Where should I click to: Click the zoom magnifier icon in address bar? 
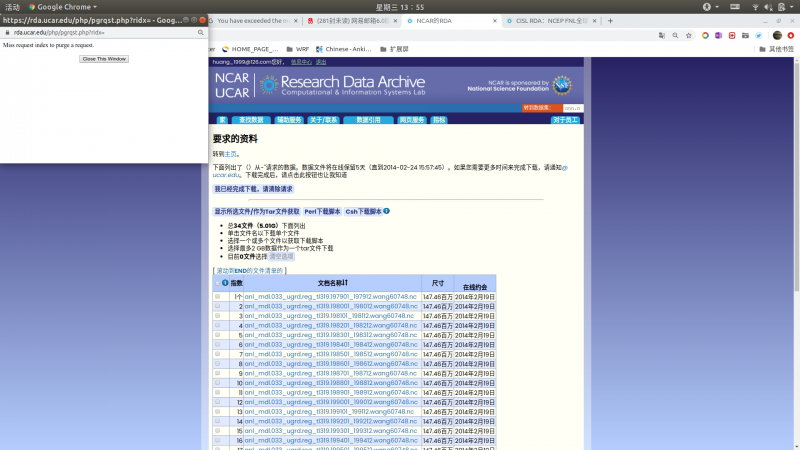tap(676, 34)
